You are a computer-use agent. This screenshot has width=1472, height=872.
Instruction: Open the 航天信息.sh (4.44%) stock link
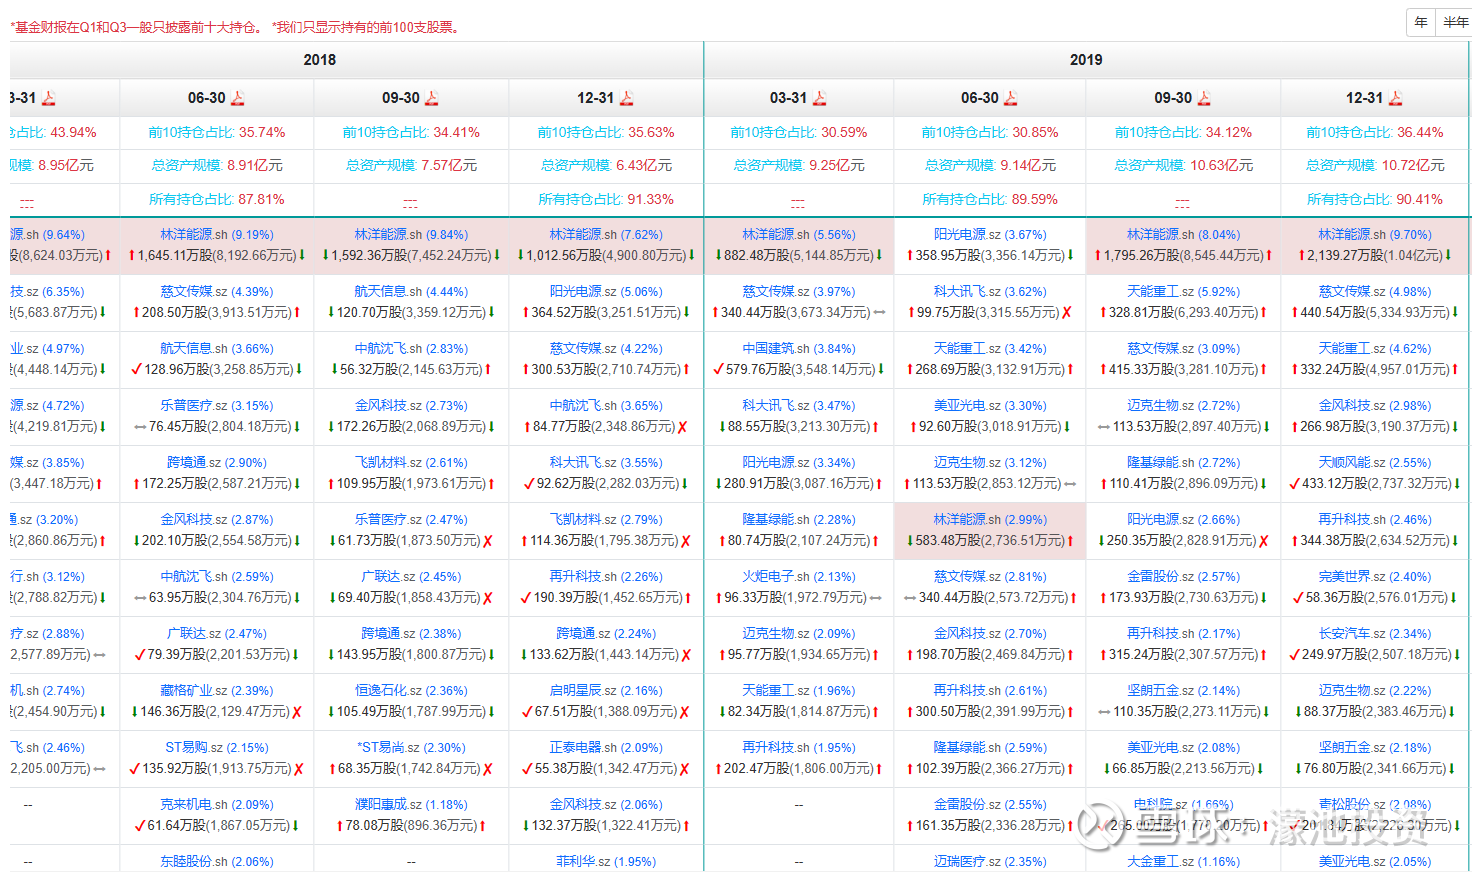click(x=411, y=292)
